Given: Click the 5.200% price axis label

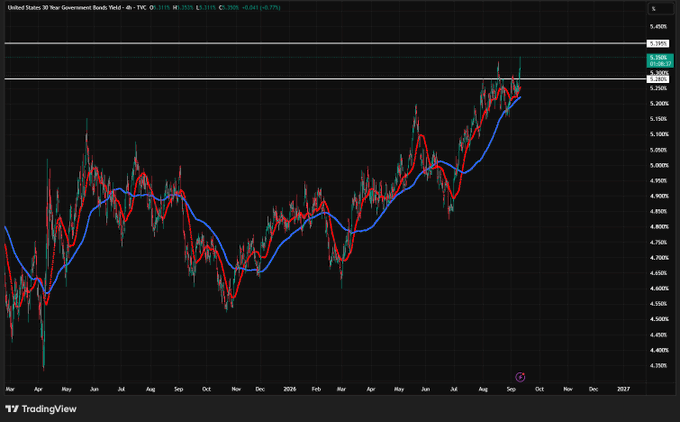Looking at the screenshot, I should point(658,104).
